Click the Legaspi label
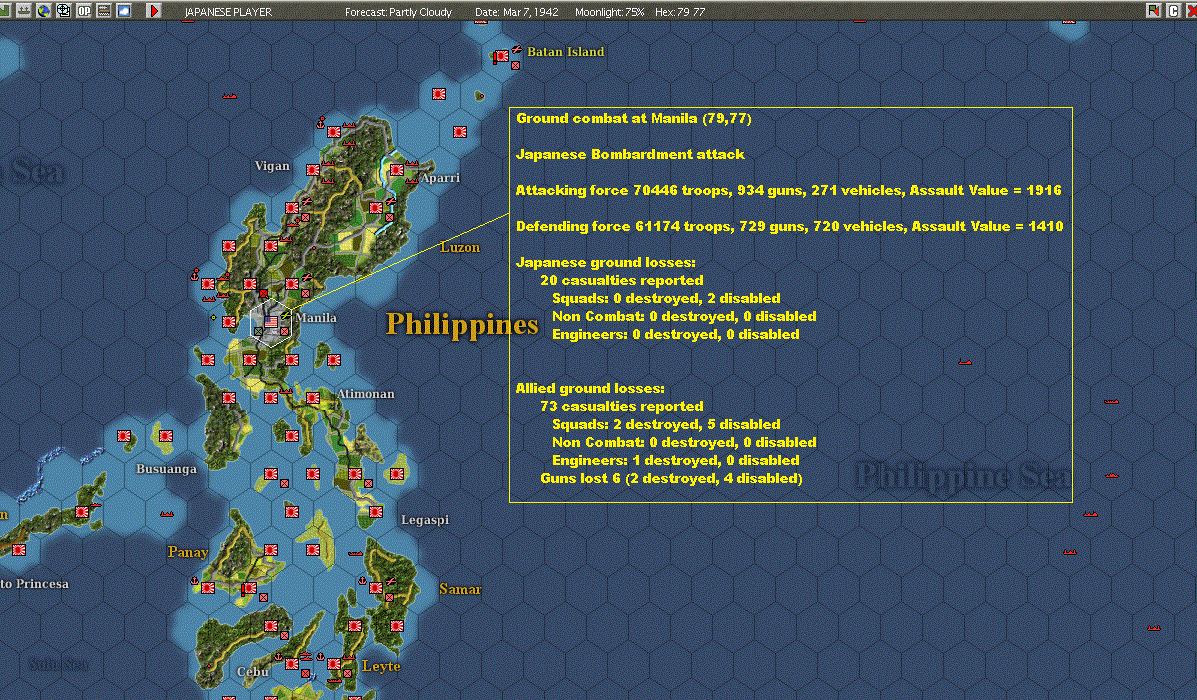Viewport: 1197px width, 700px height. [425, 520]
